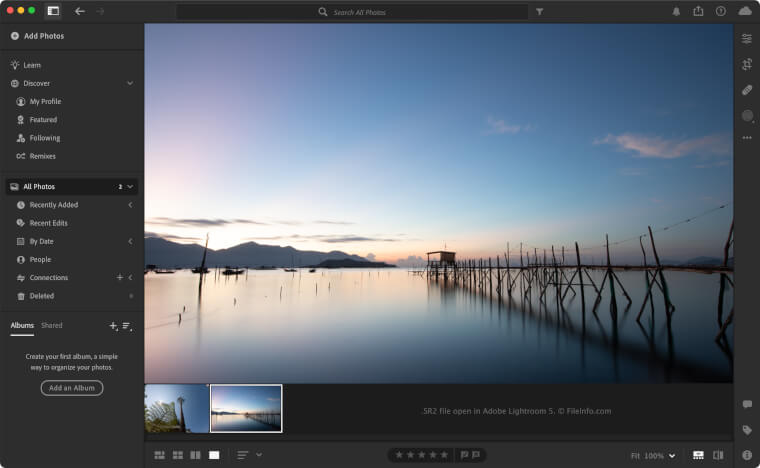
Task: Click Add Photos button
Action: [x=37, y=36]
